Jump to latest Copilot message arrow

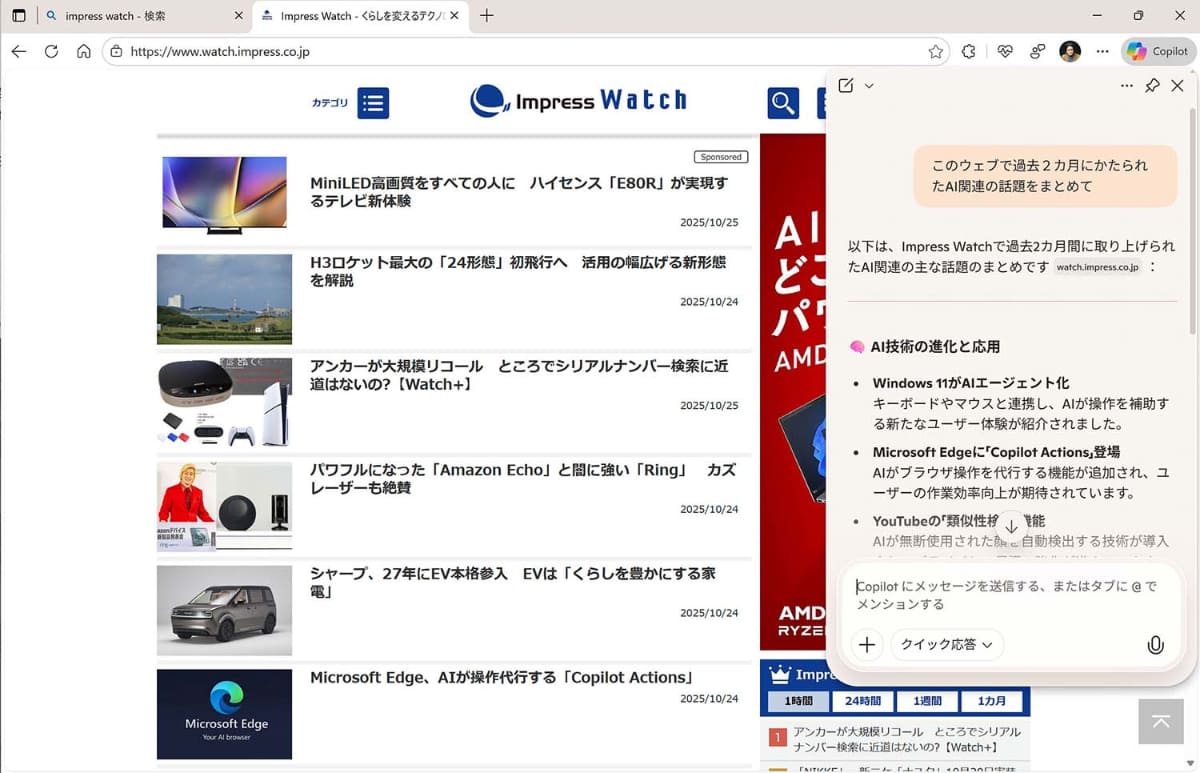click(x=1011, y=526)
